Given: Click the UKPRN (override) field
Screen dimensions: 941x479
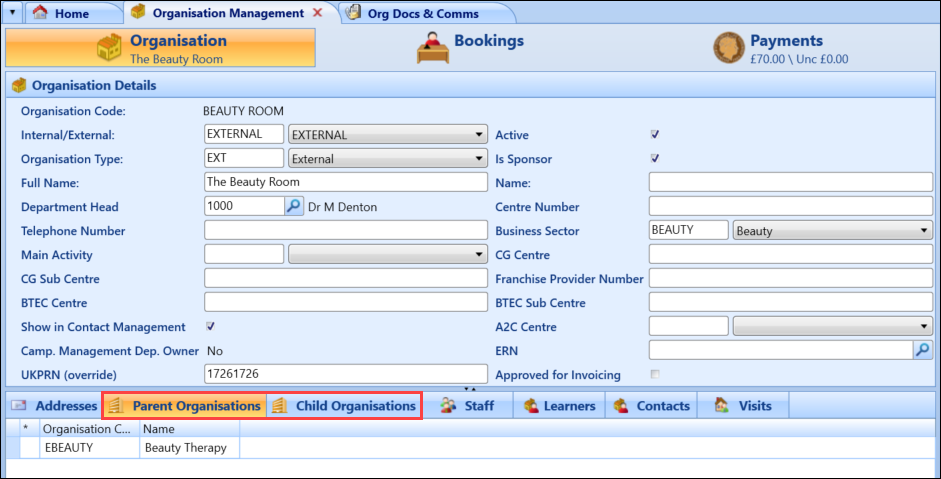Looking at the screenshot, I should pyautogui.click(x=346, y=374).
